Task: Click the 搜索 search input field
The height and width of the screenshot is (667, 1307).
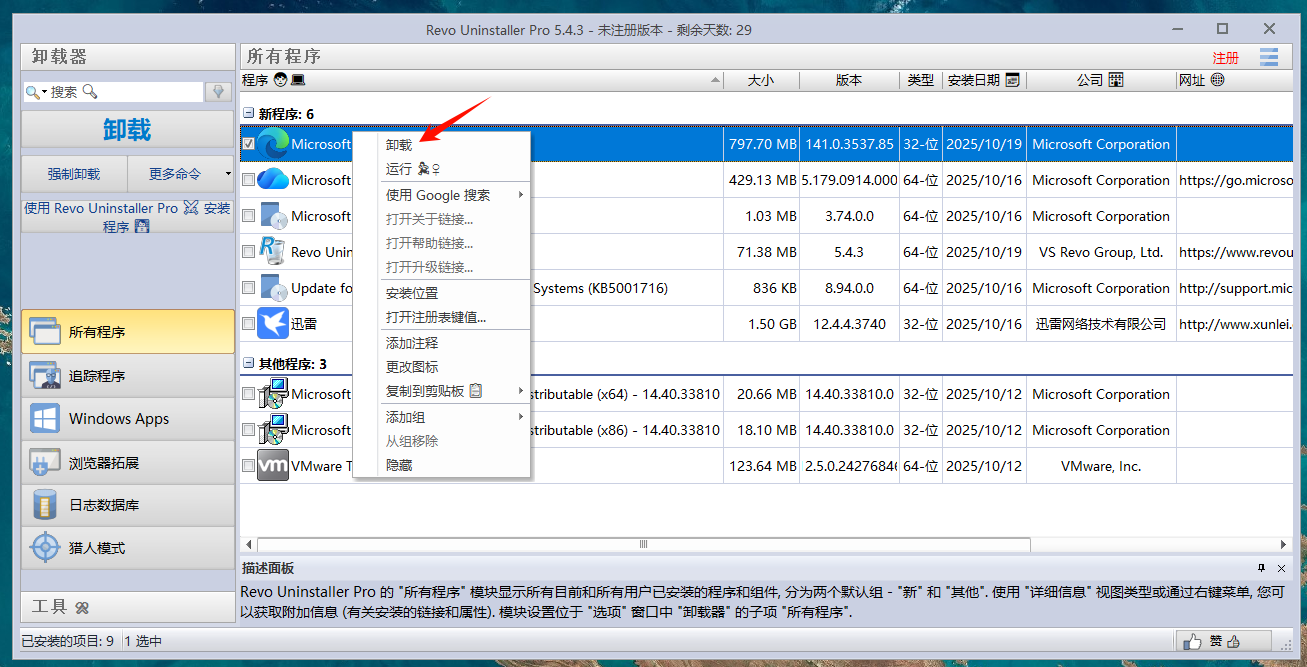Action: point(125,92)
